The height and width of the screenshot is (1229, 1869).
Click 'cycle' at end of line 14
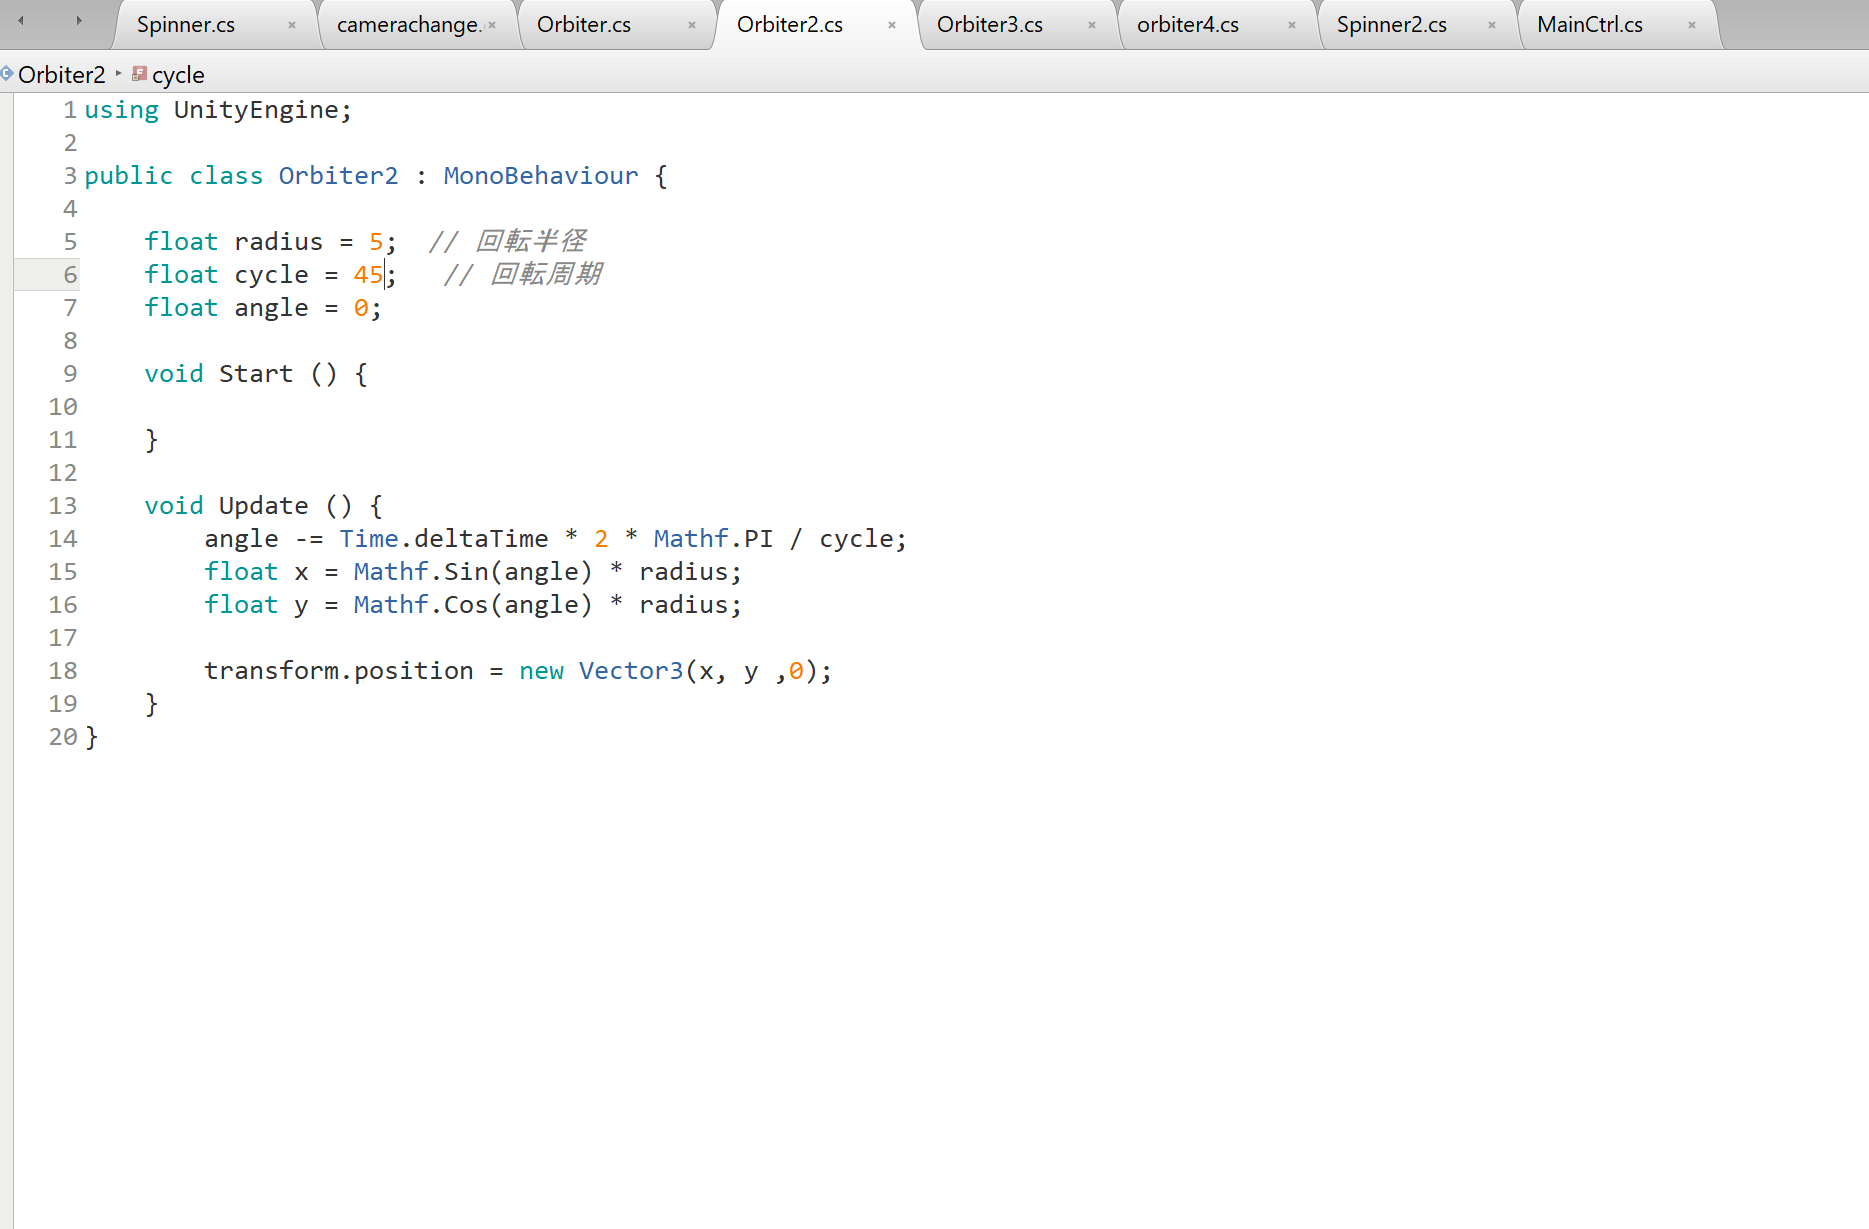point(856,539)
